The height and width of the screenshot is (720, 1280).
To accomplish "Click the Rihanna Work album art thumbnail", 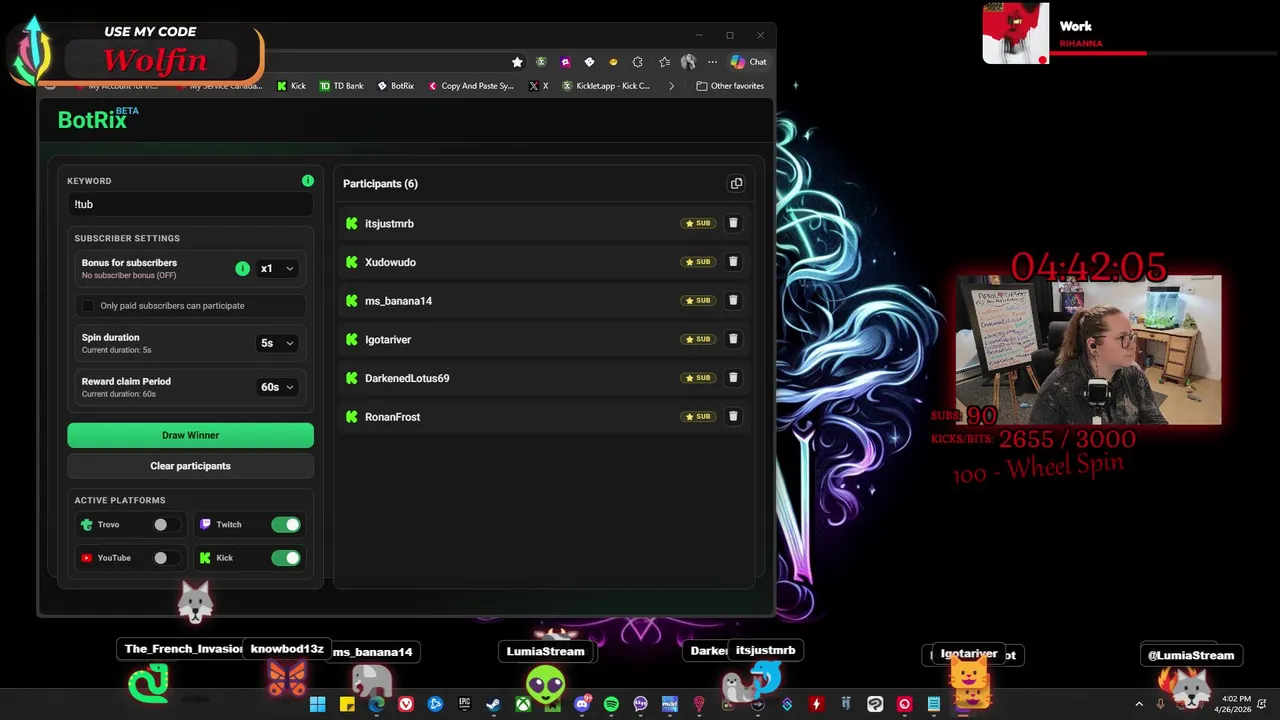I will (x=1015, y=34).
